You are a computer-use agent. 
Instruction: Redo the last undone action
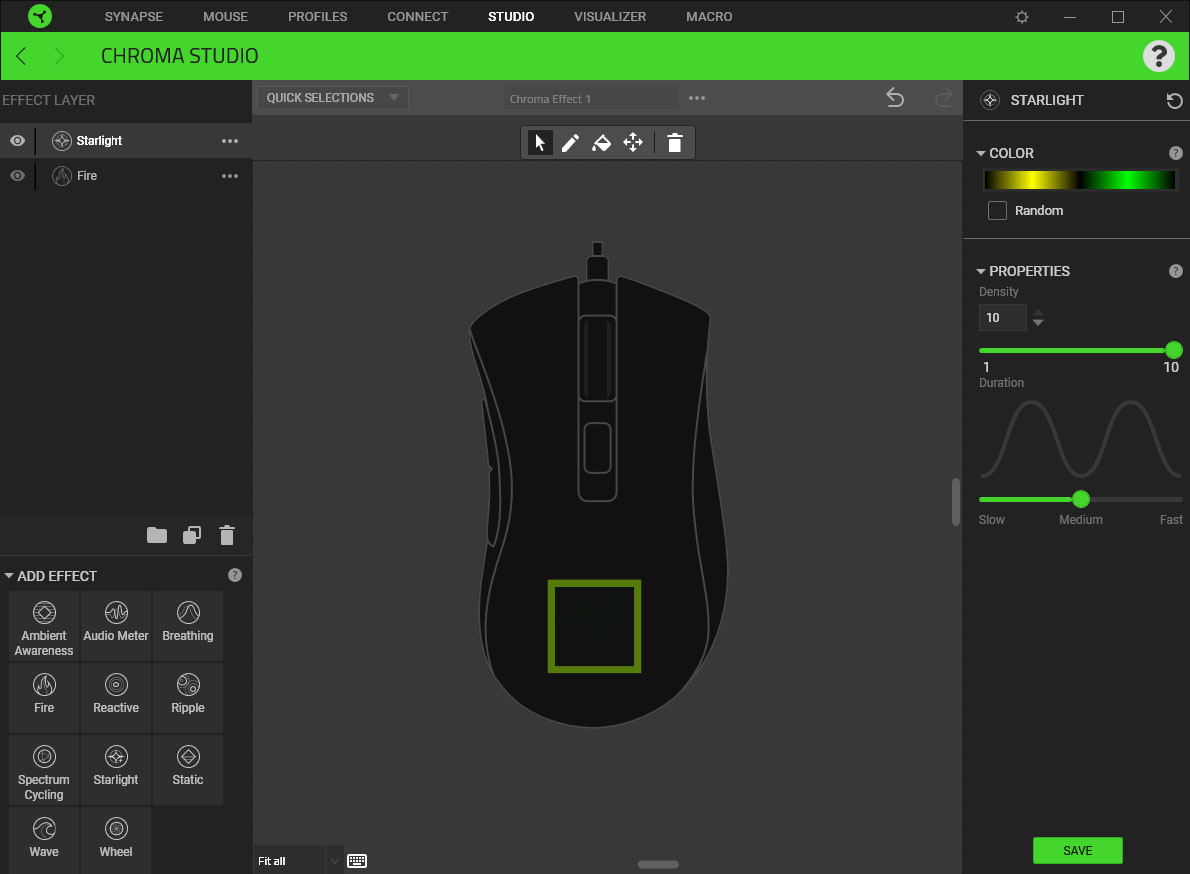[x=943, y=98]
